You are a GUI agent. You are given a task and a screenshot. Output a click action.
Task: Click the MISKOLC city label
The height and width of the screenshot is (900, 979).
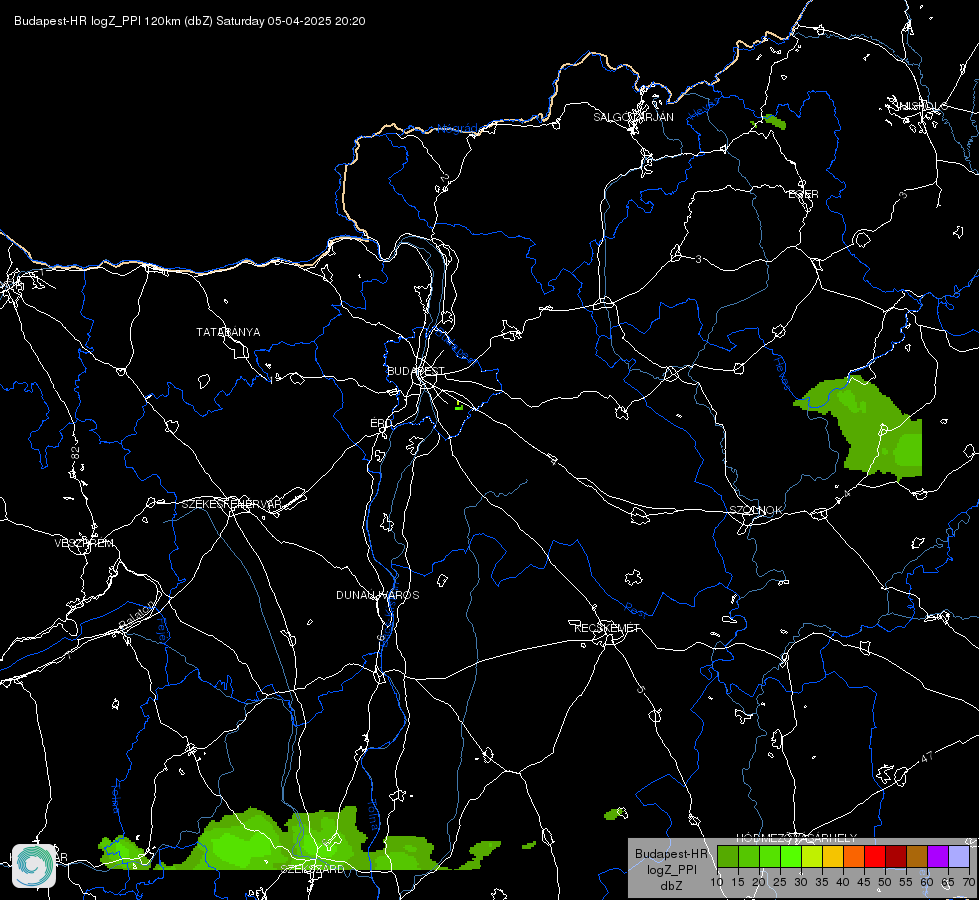[x=922, y=106]
